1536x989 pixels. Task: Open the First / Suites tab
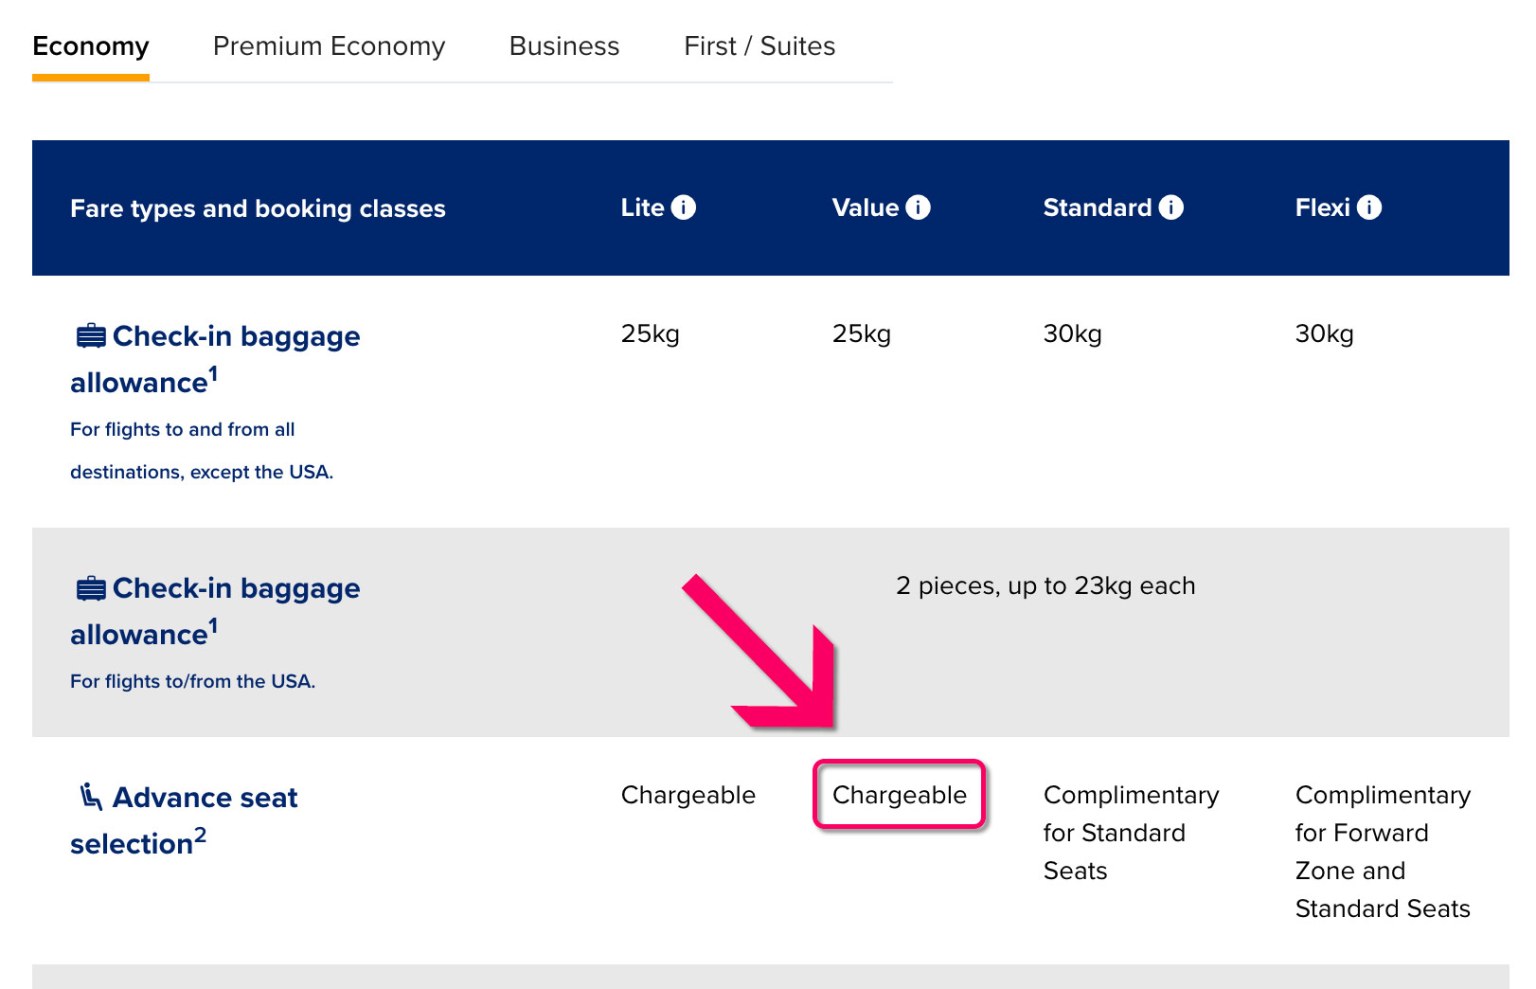pos(759,46)
